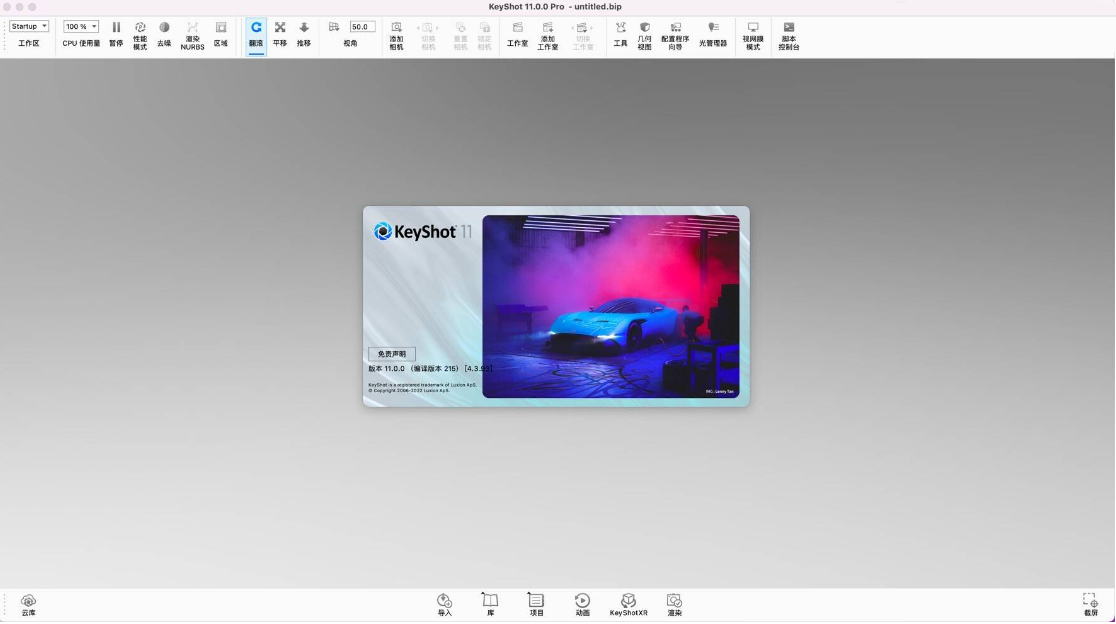Open the light manager (光管理器)
The height and width of the screenshot is (624, 1116).
coord(712,34)
